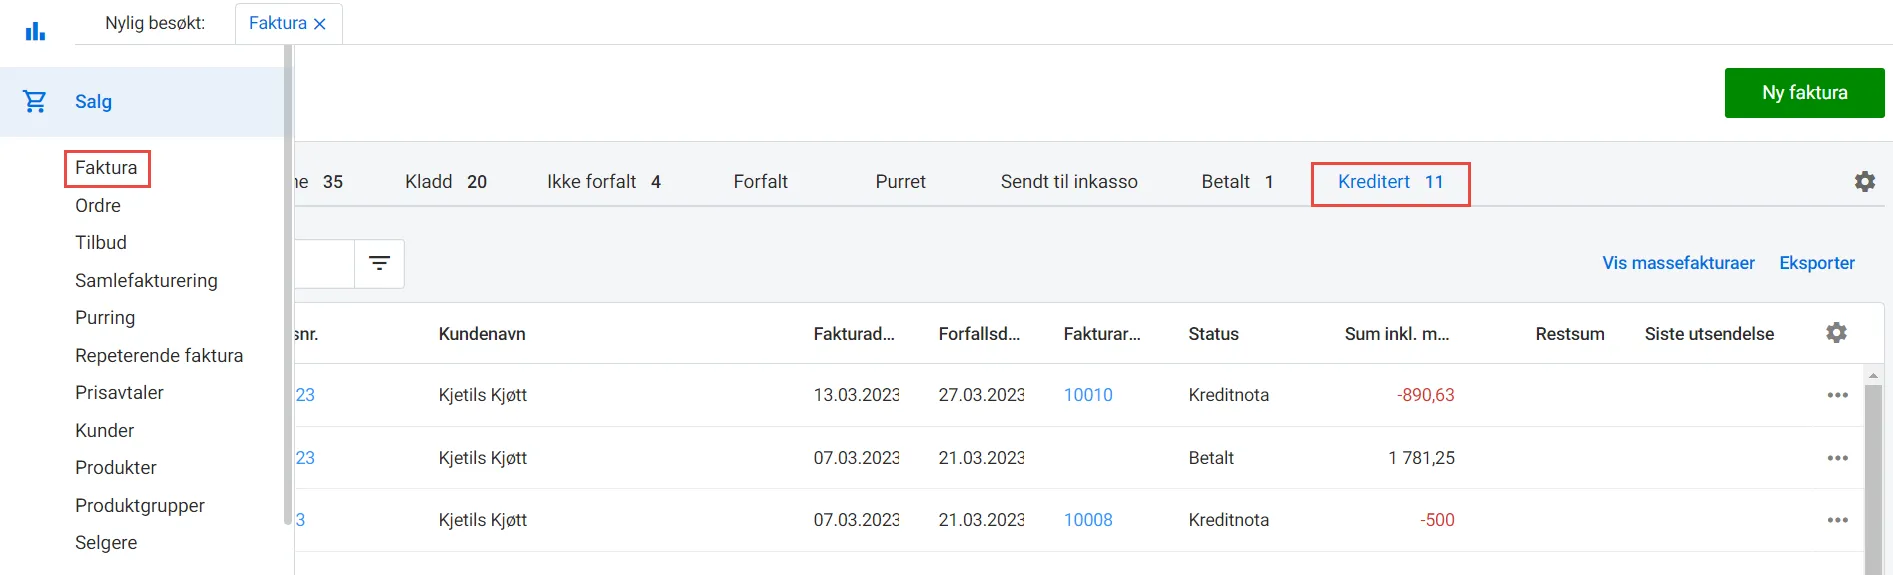Viewport: 1893px width, 575px height.
Task: Select the Kreditert tab
Action: (1391, 182)
